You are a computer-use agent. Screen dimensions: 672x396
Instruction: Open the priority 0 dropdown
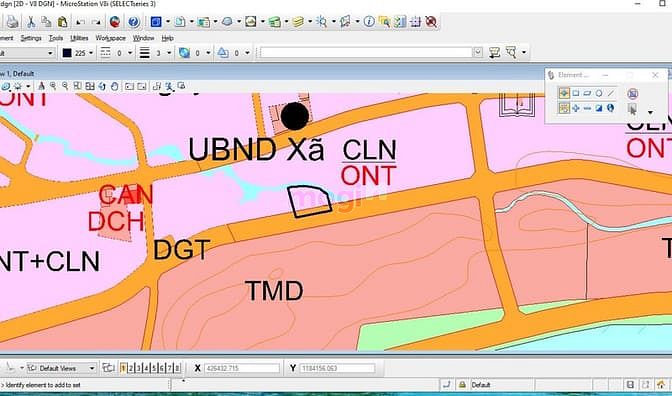click(x=247, y=53)
